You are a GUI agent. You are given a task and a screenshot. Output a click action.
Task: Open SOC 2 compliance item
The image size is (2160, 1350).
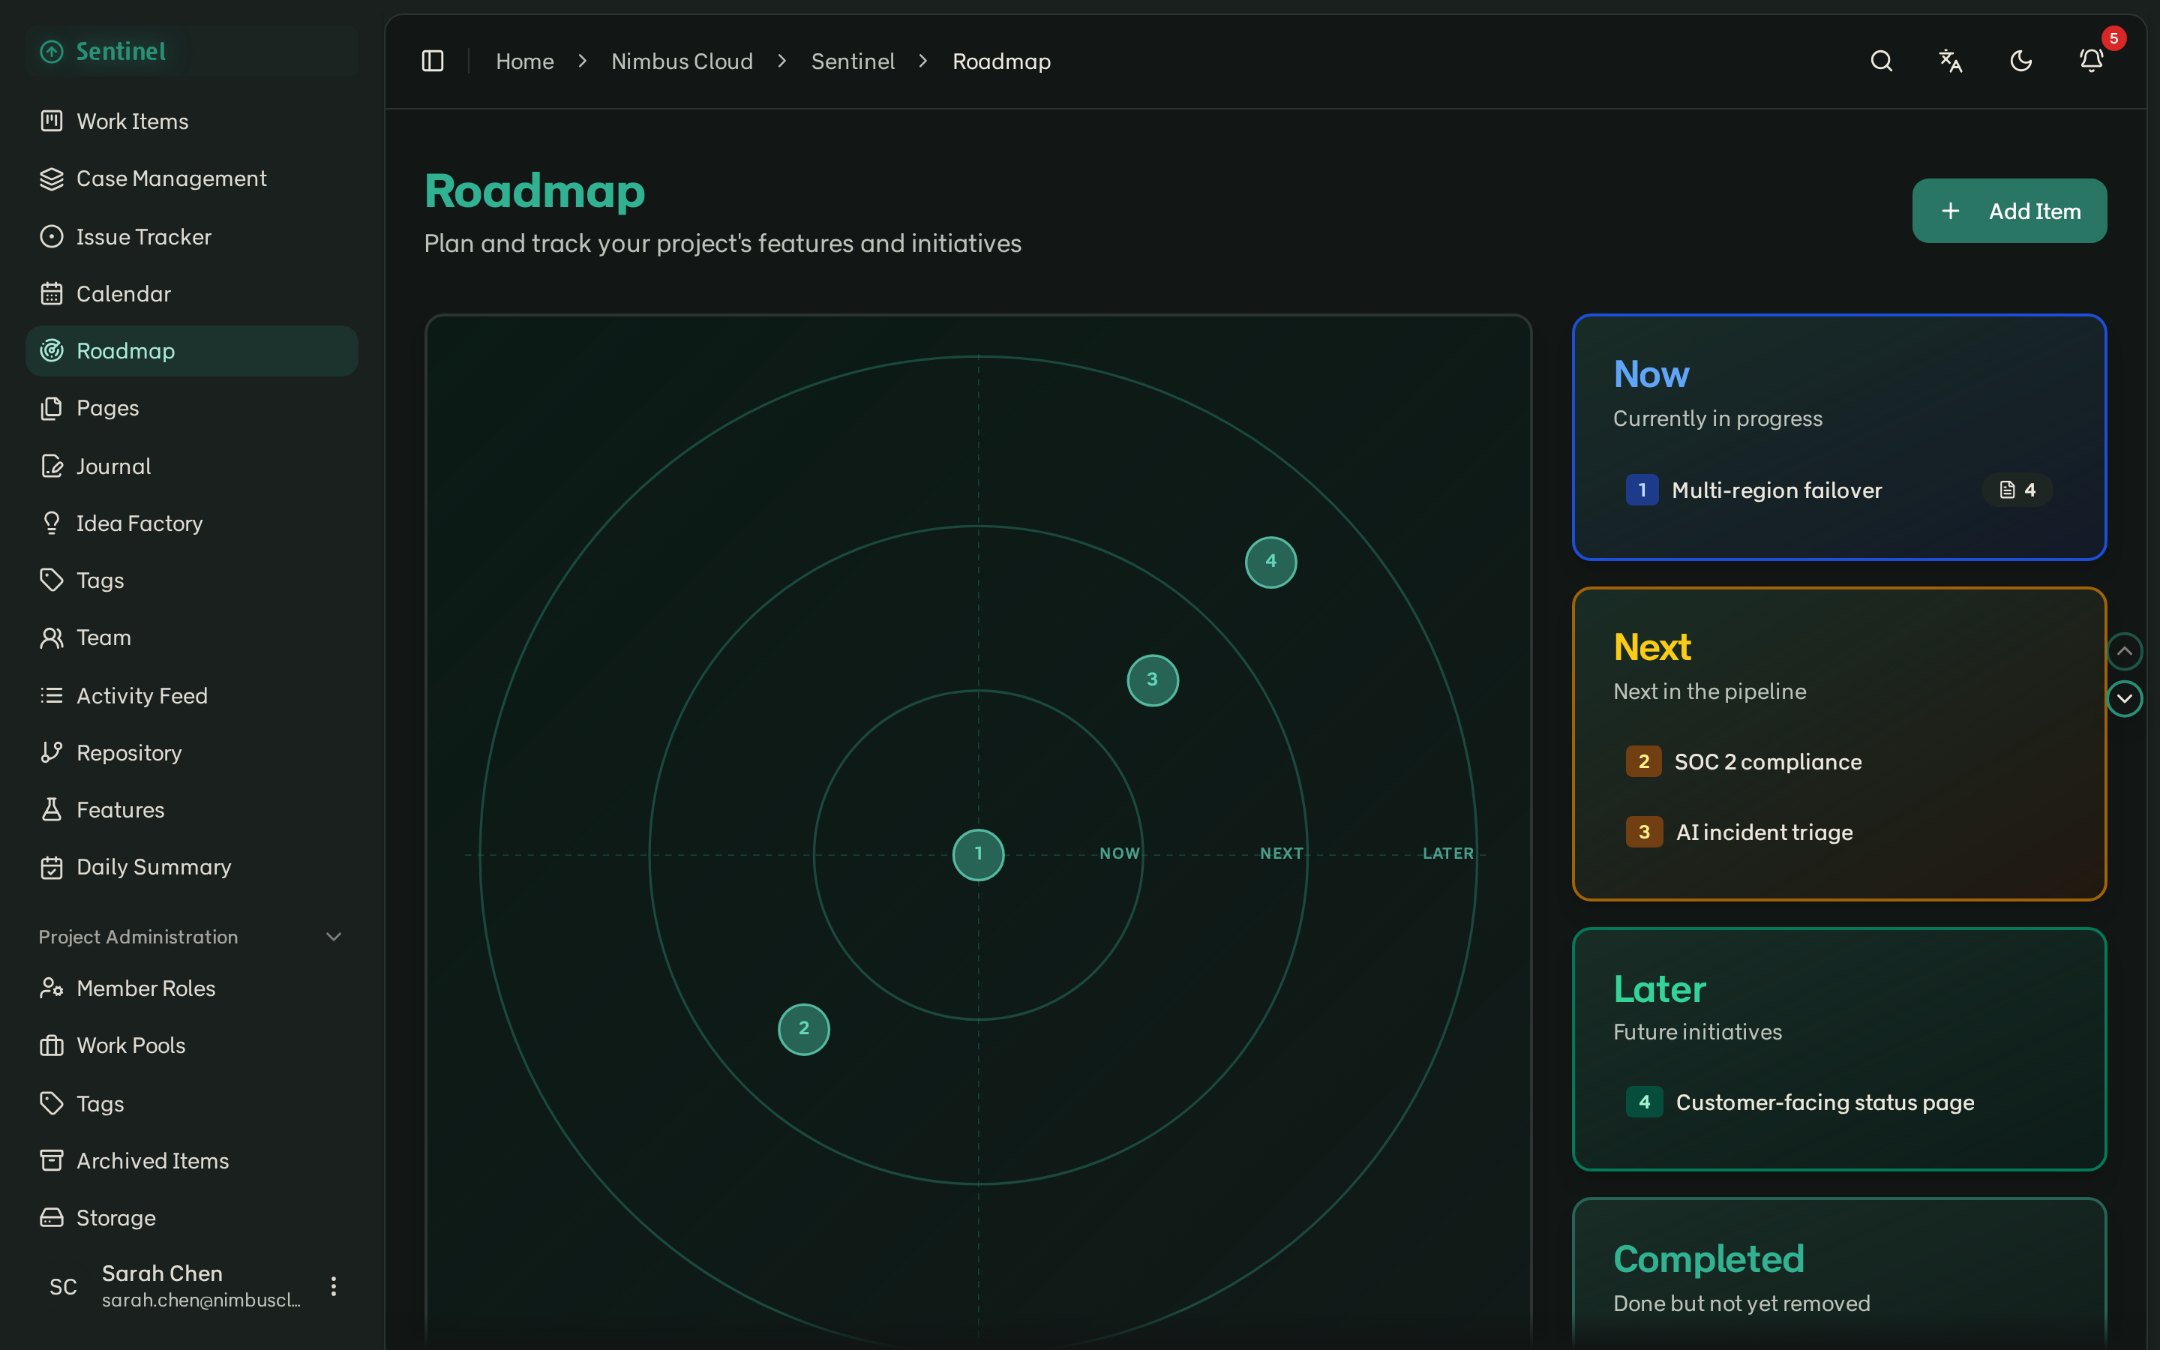[x=1839, y=761]
